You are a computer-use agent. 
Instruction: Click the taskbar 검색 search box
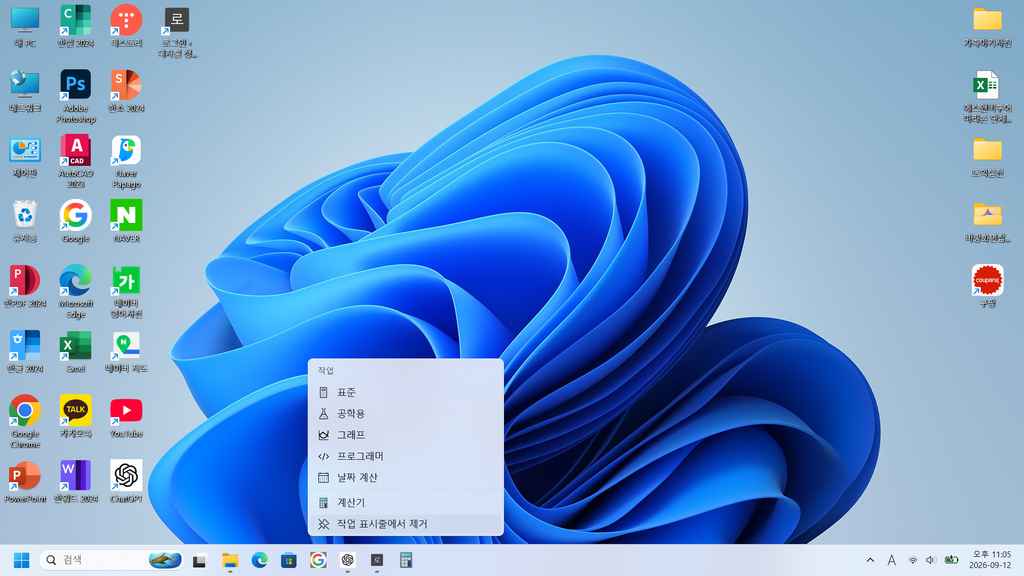tap(111, 560)
